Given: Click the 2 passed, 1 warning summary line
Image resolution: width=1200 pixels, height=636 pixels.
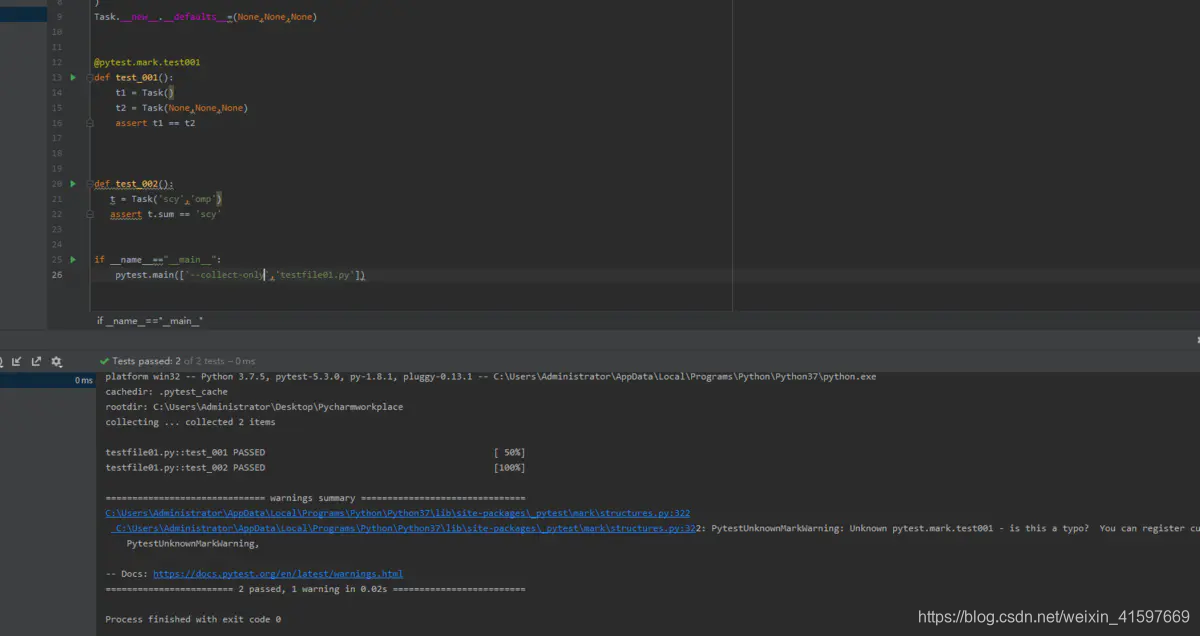Looking at the screenshot, I should pyautogui.click(x=315, y=589).
